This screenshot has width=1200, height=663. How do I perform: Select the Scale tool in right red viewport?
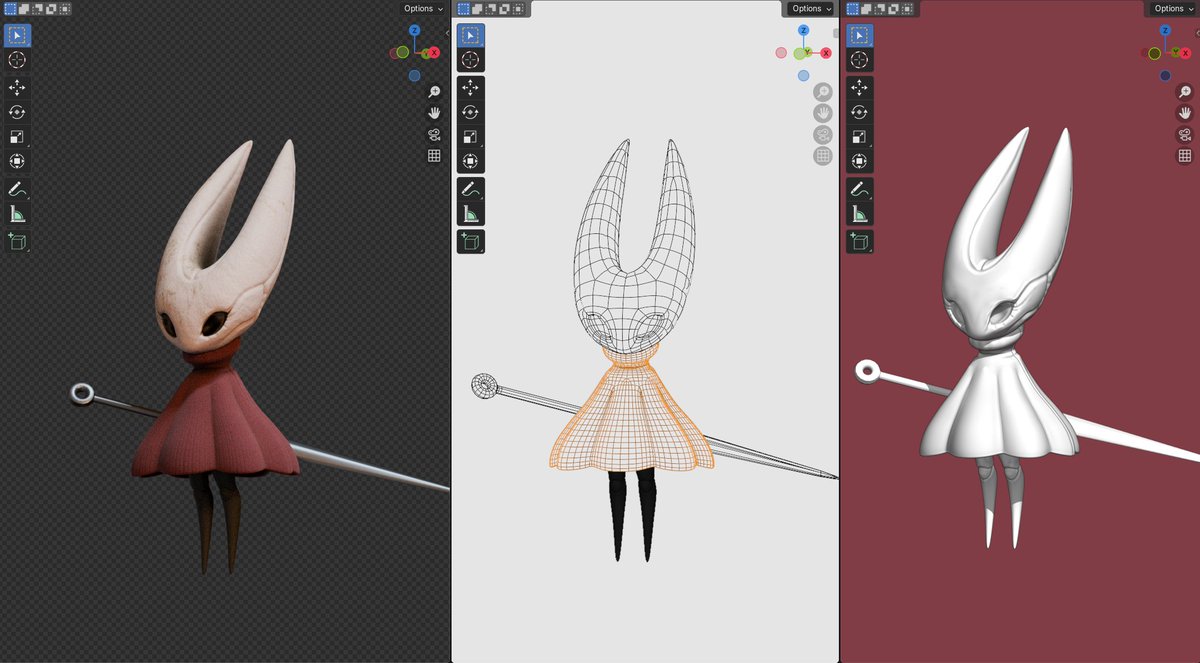[x=860, y=137]
